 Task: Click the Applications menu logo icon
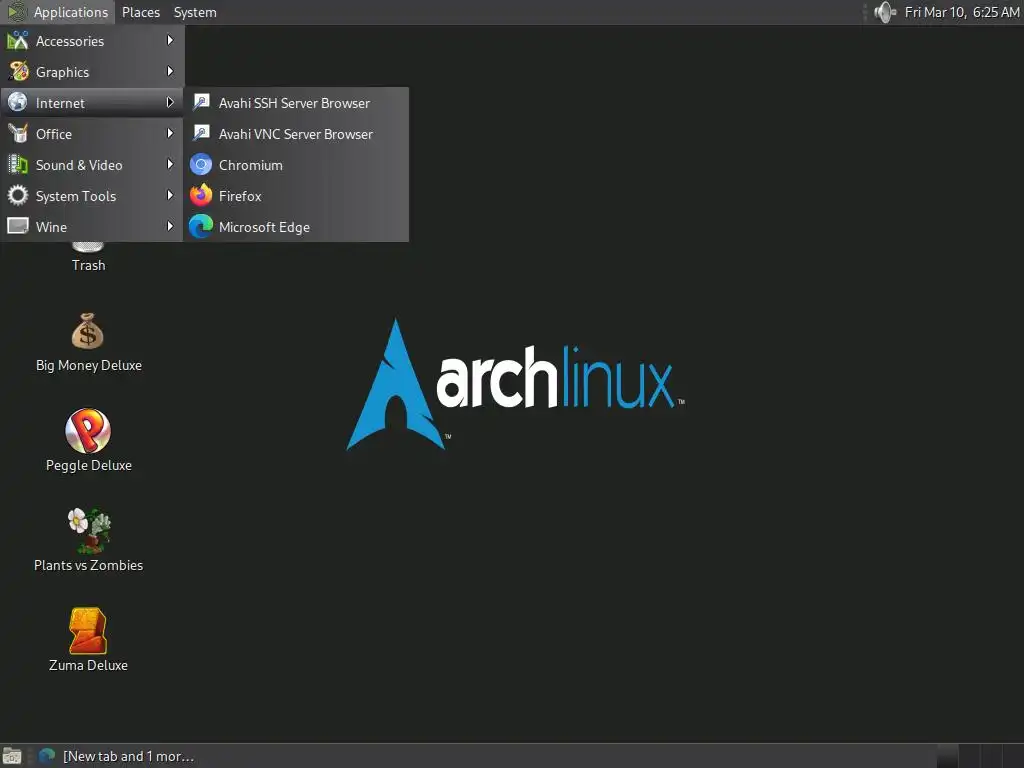pyautogui.click(x=17, y=12)
